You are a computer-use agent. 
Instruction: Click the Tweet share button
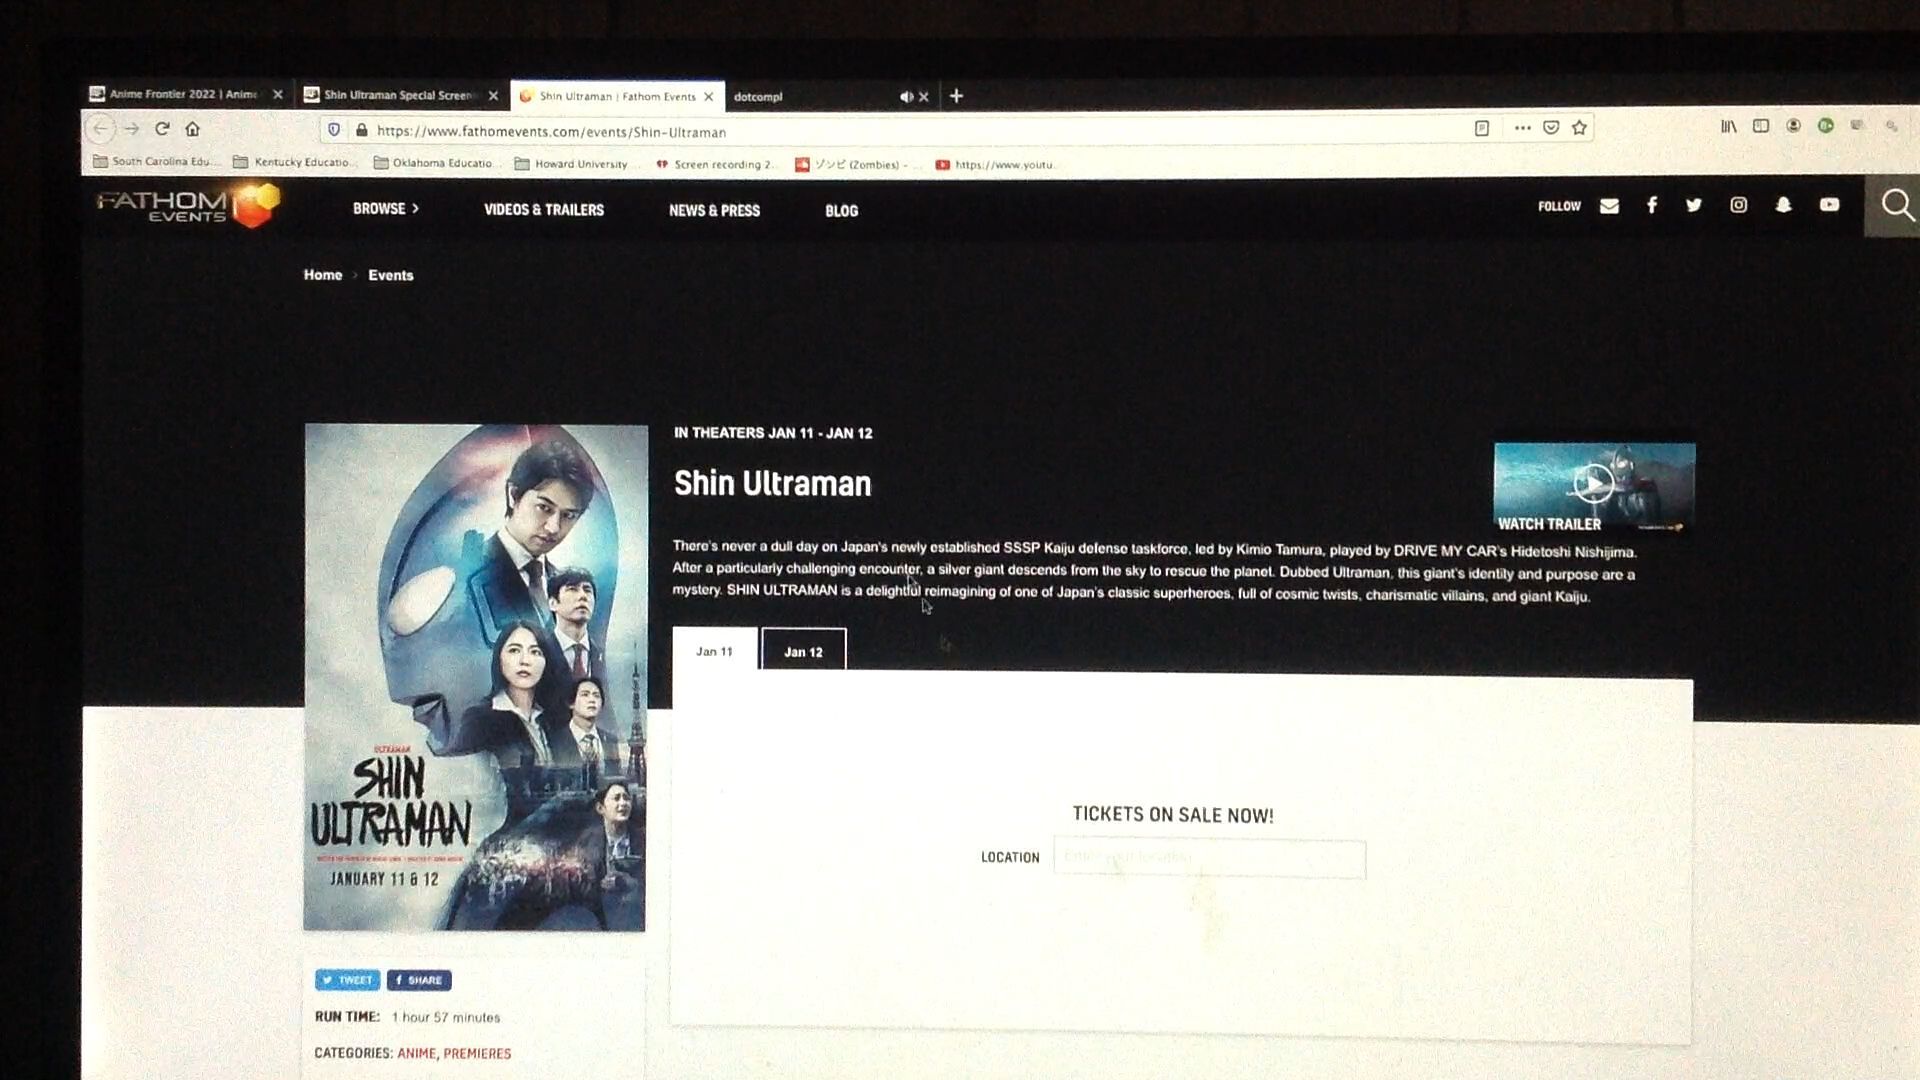[347, 980]
